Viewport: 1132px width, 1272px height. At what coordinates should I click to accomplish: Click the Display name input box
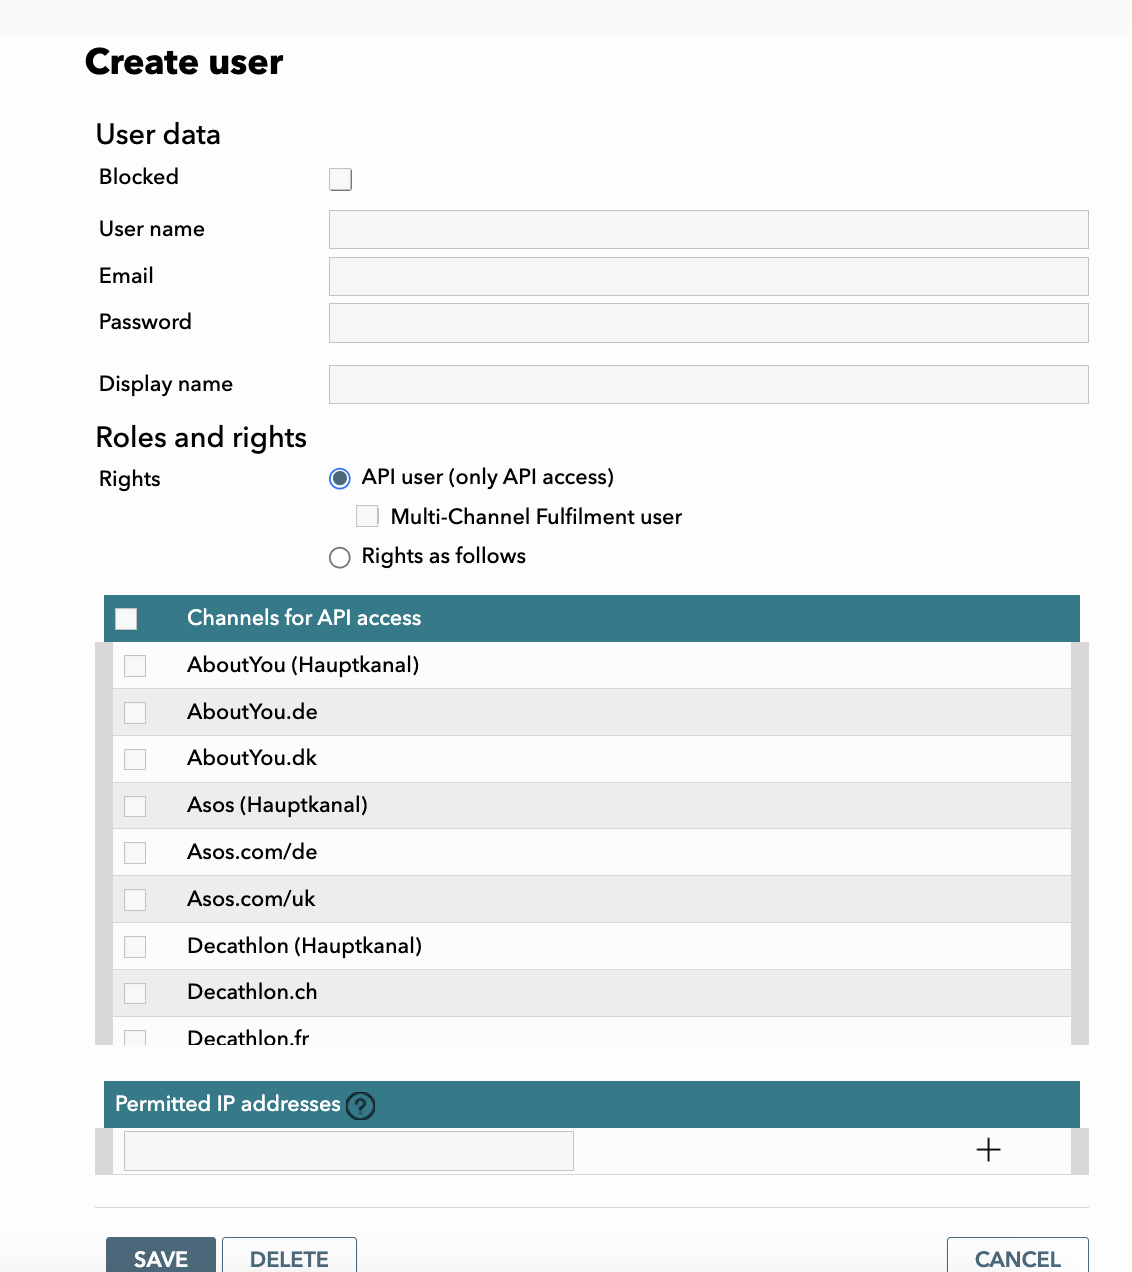pos(708,385)
